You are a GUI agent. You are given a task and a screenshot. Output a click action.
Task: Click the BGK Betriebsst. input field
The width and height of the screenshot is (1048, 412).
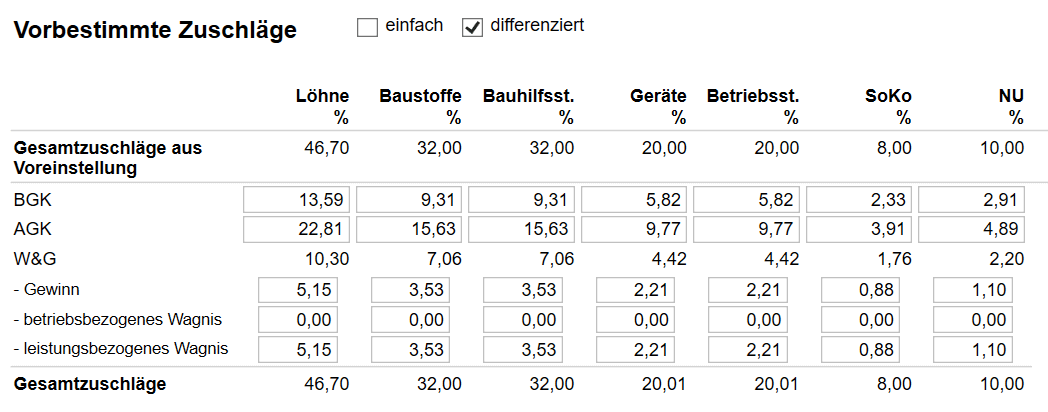(x=747, y=199)
